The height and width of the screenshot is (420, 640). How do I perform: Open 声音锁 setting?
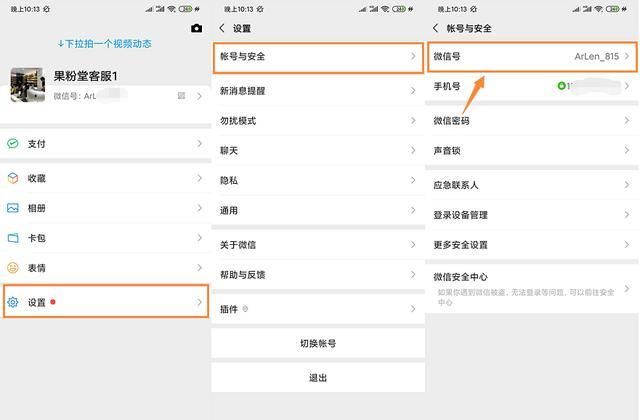click(532, 151)
